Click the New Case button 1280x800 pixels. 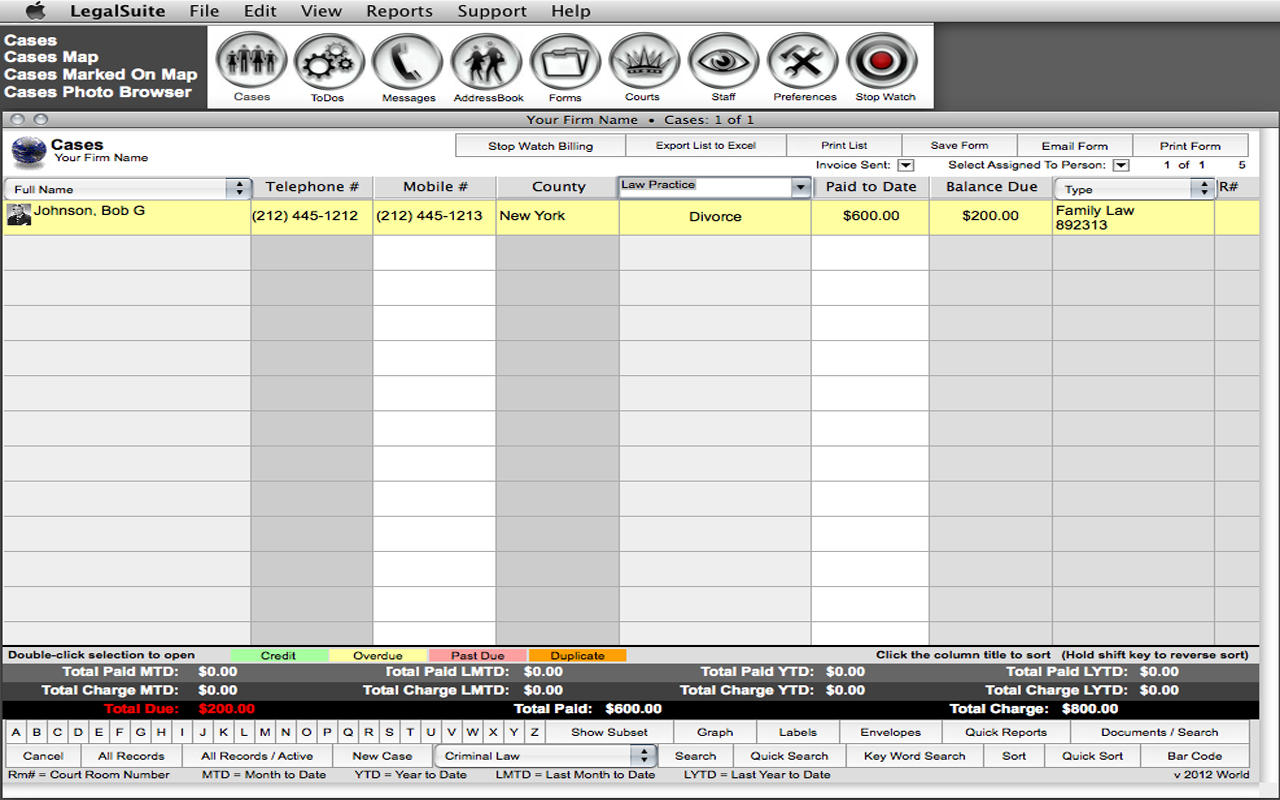(382, 756)
